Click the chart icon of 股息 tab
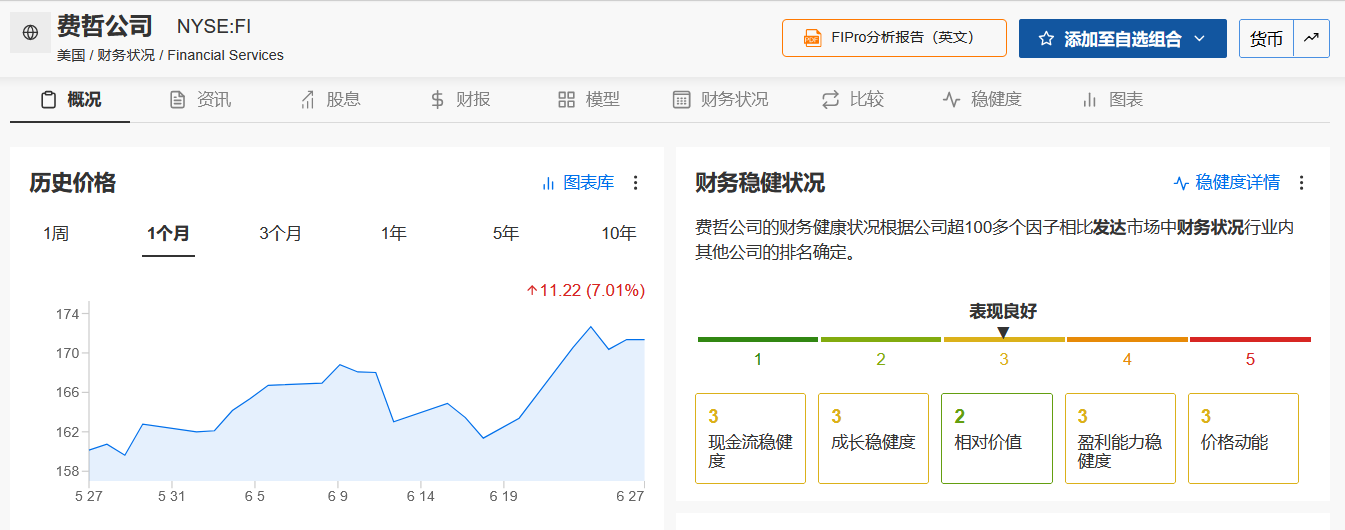Viewport: 1345px width, 530px height. [x=307, y=100]
